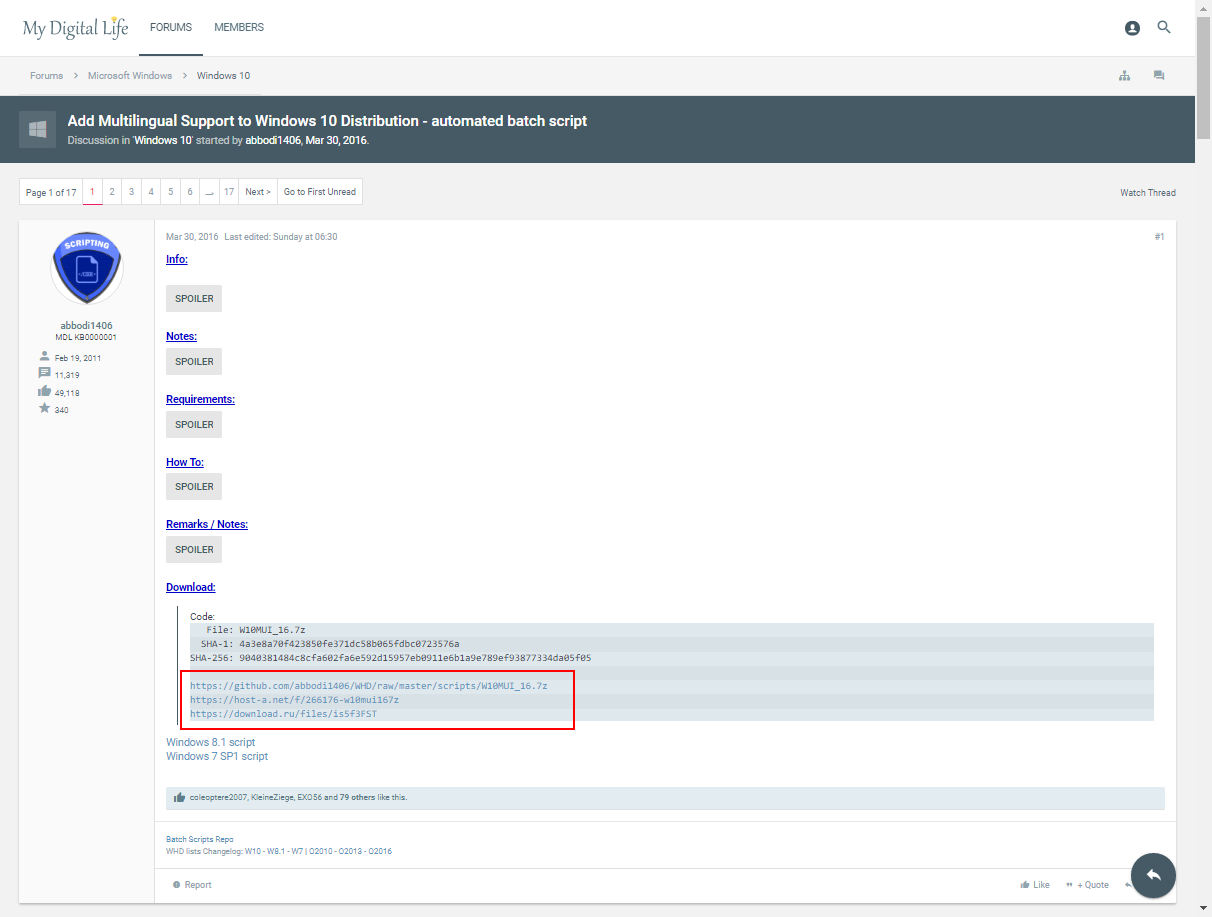The height and width of the screenshot is (917, 1212).
Task: Click the SHA-256 hash line
Action: click(x=390, y=658)
